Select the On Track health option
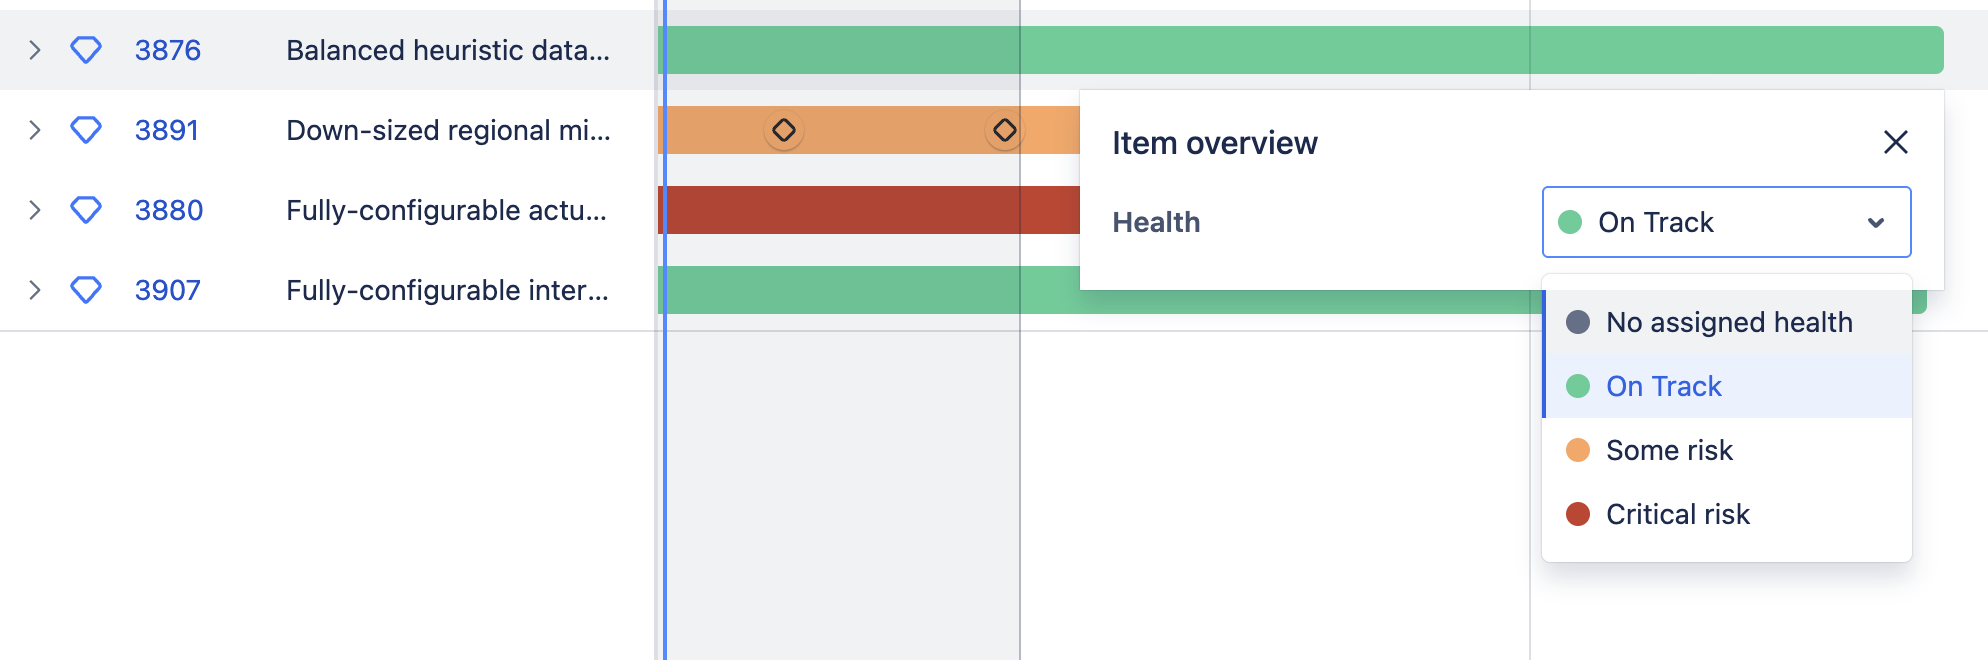The height and width of the screenshot is (660, 1988). point(1662,386)
